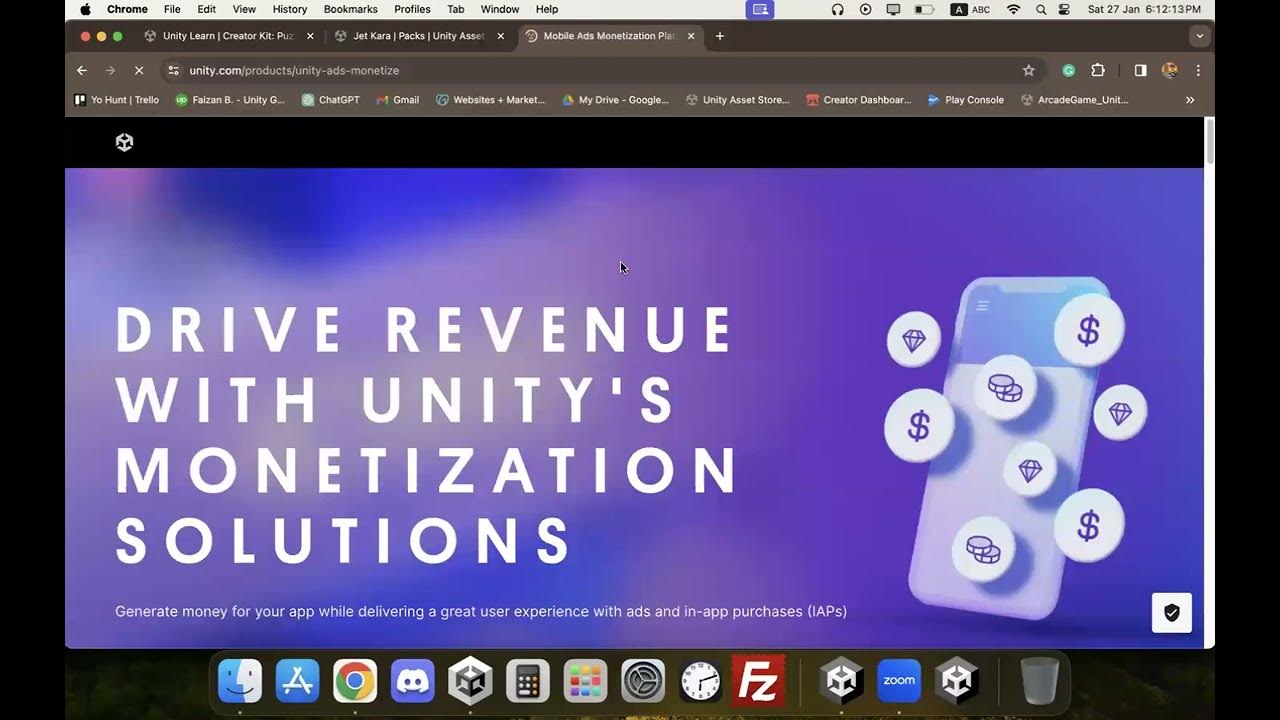The image size is (1280, 720).
Task: Open Spotlight search
Action: point(1041,9)
